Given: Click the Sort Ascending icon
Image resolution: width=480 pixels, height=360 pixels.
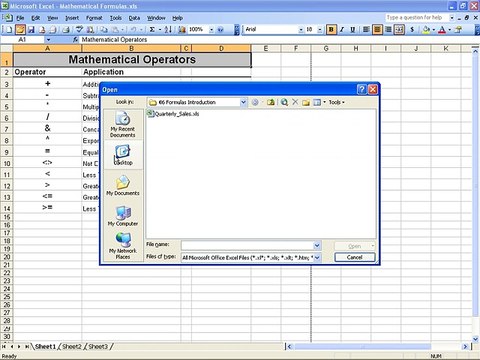Looking at the screenshot, I should (x=168, y=30).
